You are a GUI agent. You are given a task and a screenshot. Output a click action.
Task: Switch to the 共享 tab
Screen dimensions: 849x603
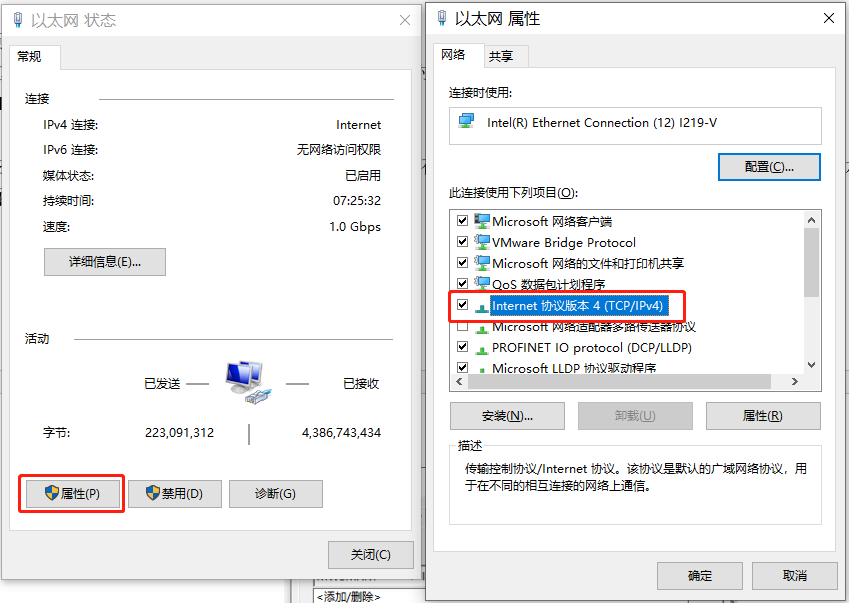(x=500, y=56)
